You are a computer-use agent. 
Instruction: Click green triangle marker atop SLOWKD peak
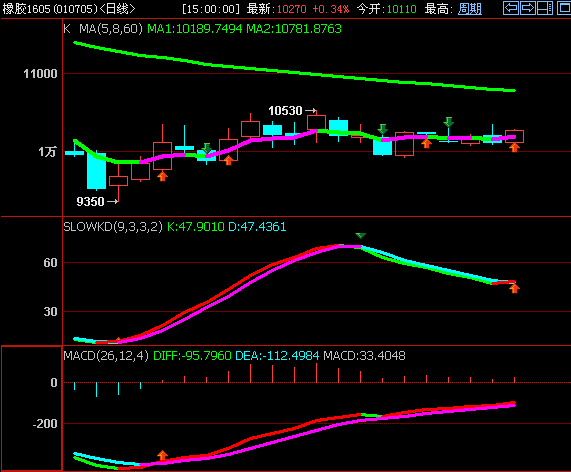360,236
